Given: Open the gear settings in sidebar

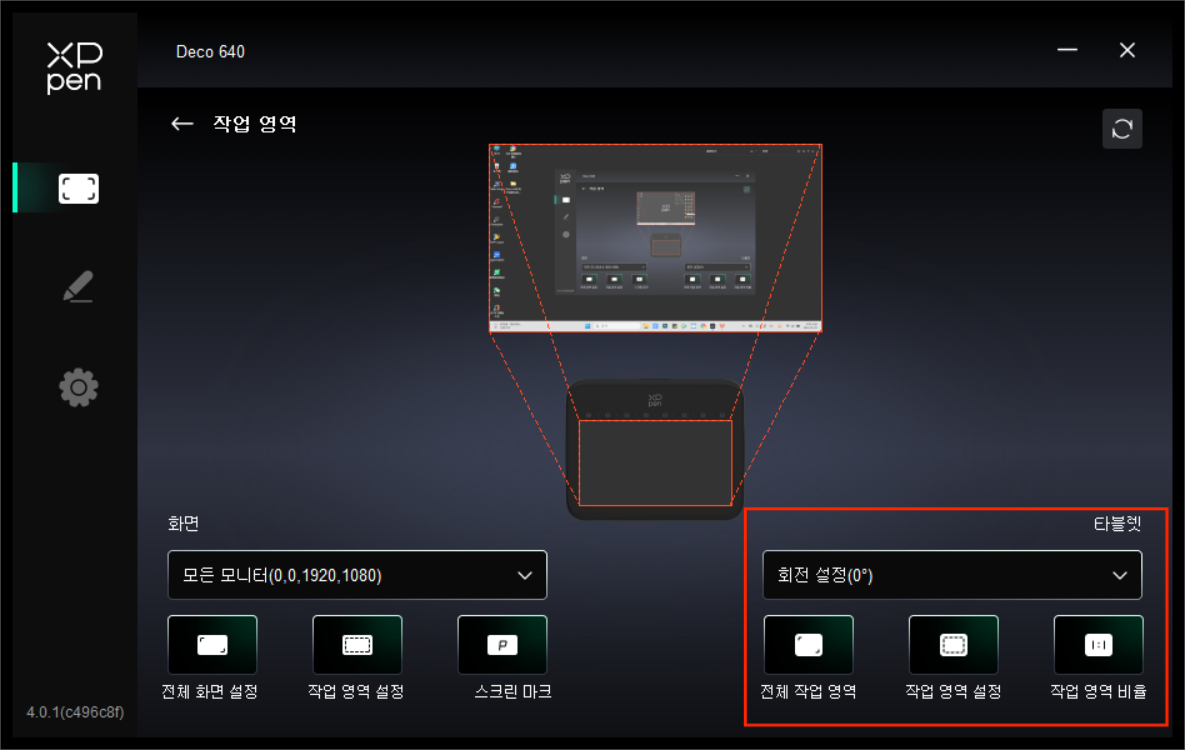Looking at the screenshot, I should [x=78, y=387].
